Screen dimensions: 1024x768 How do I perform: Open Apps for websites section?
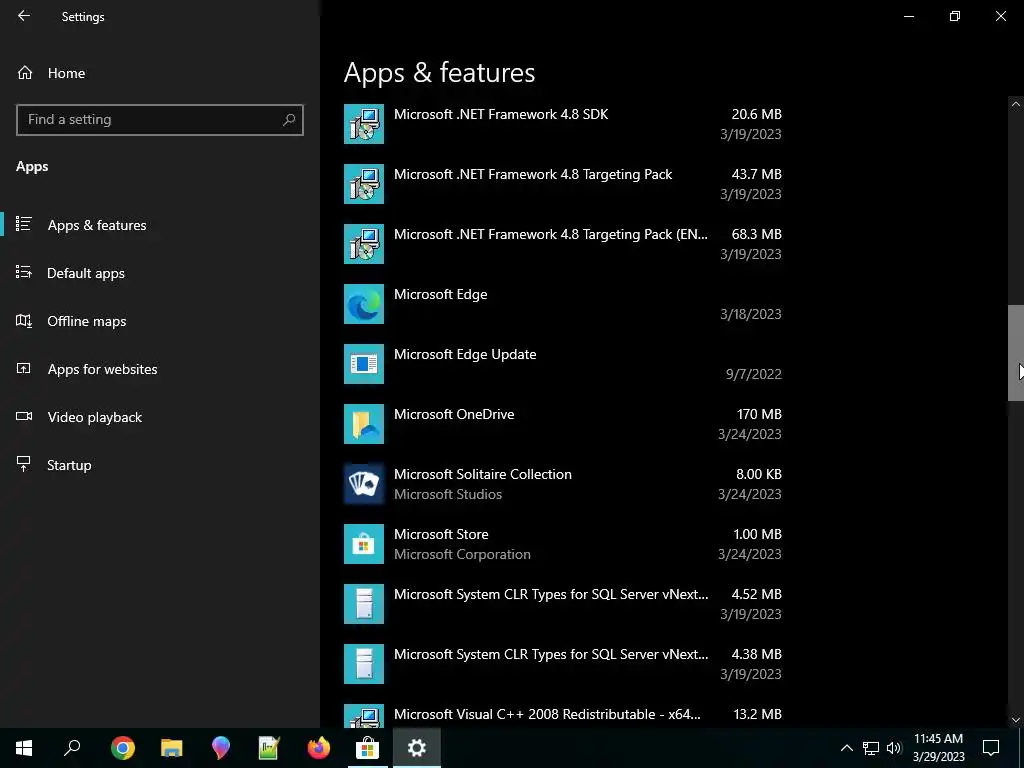tap(160, 369)
